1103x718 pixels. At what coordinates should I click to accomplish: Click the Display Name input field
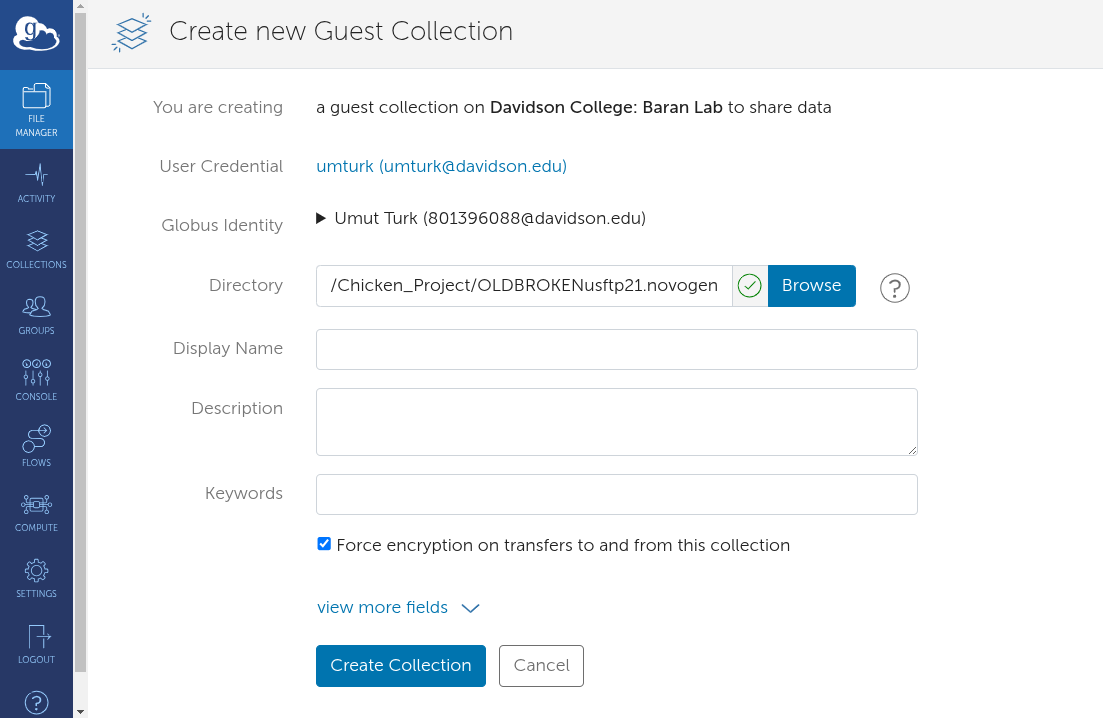[617, 350]
